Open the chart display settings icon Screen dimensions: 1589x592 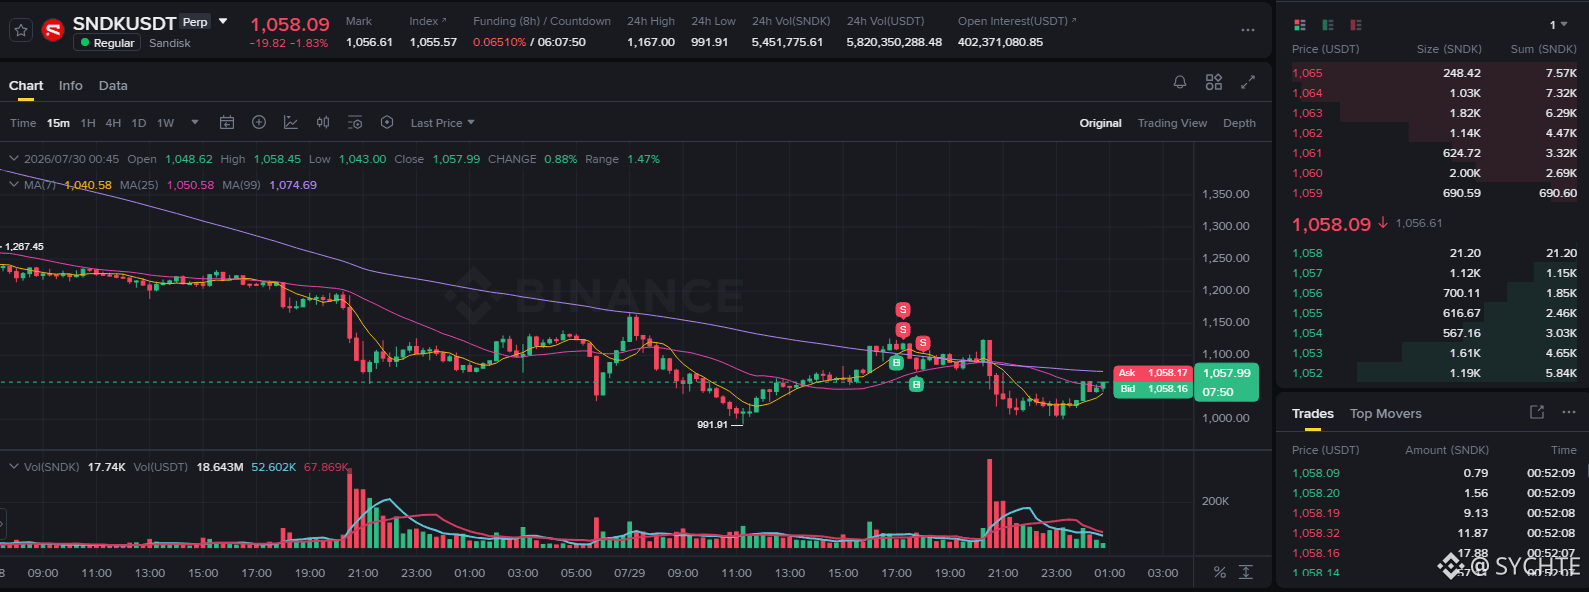[x=355, y=122]
